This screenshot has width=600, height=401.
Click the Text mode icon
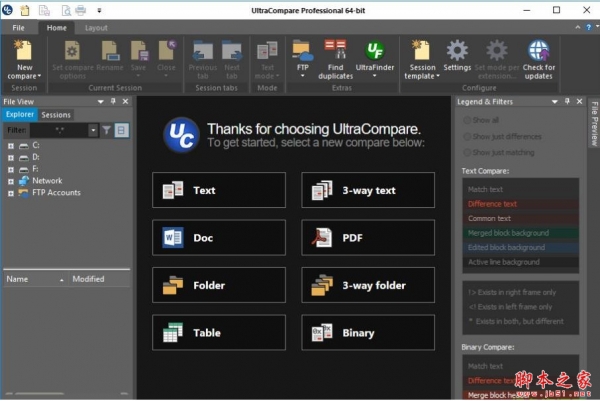point(267,51)
